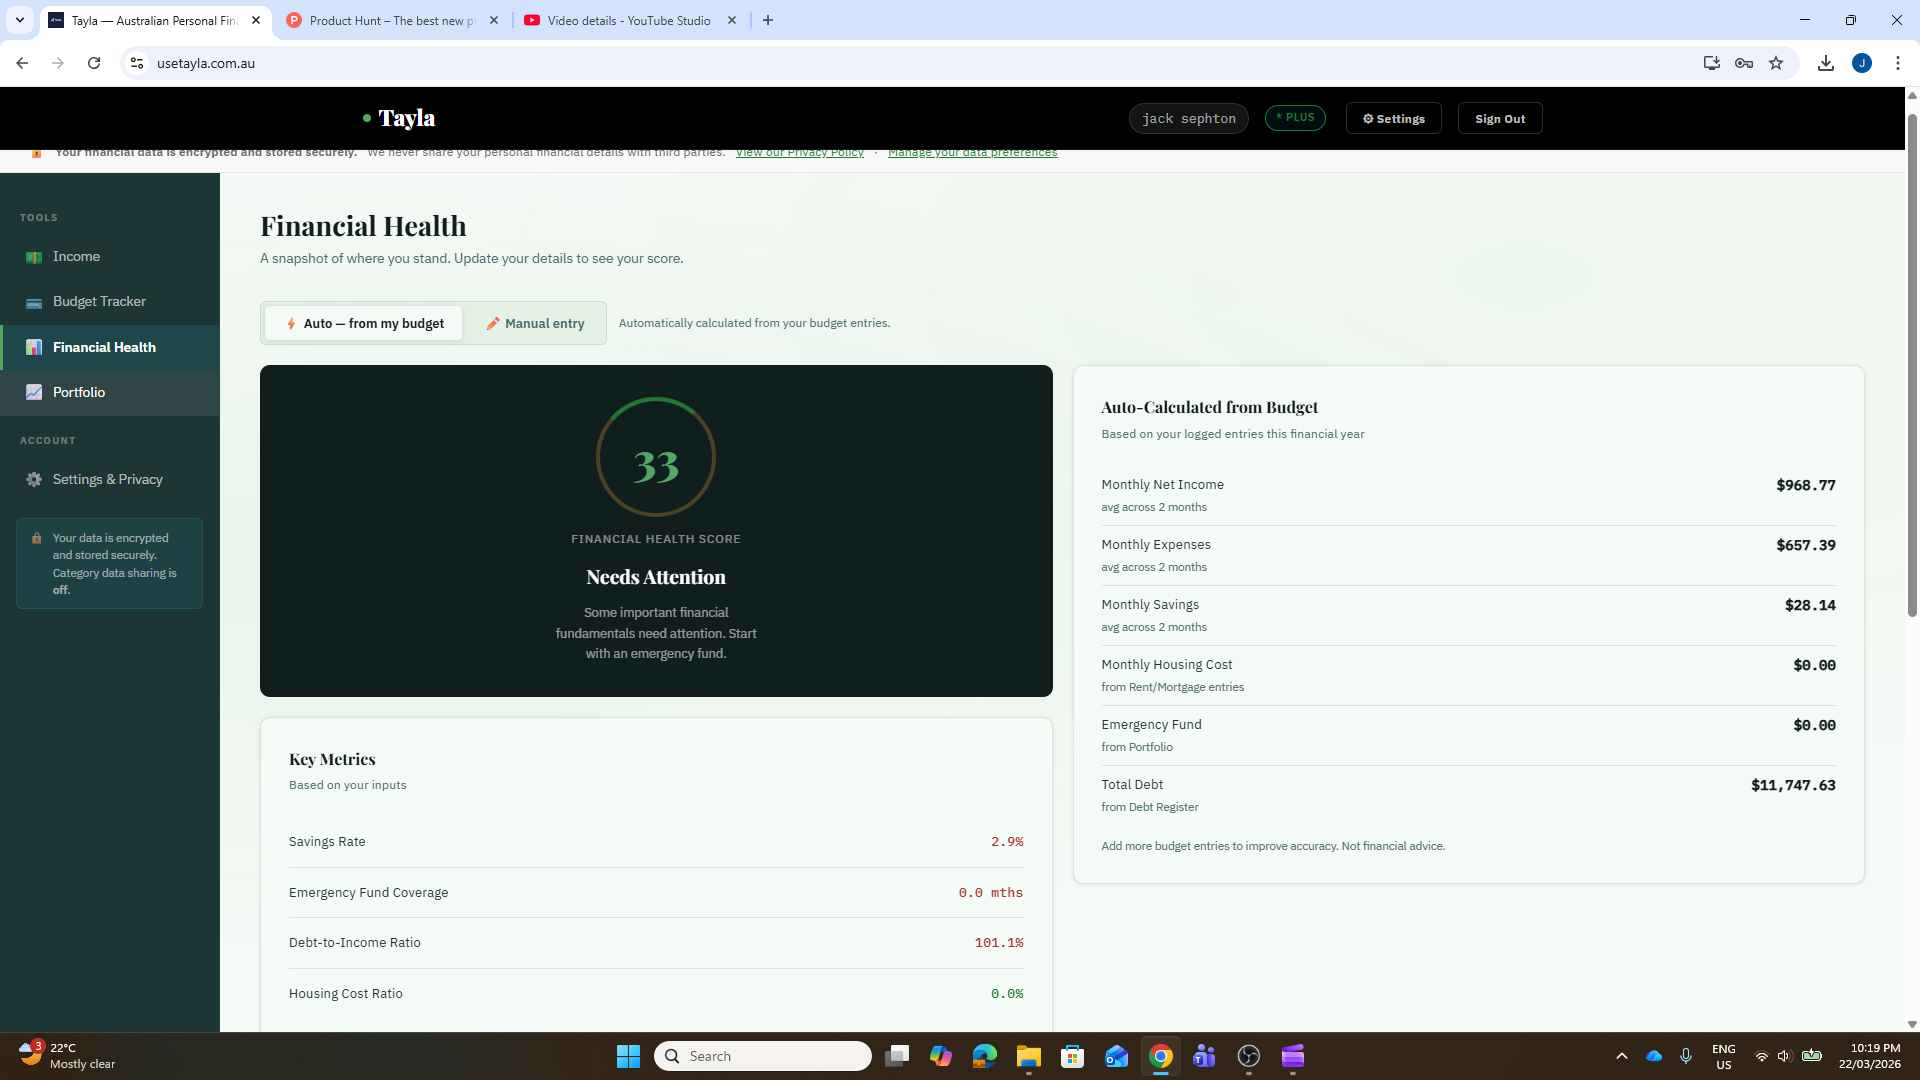Select Budget Tracker from the sidebar
Image resolution: width=1920 pixels, height=1080 pixels.
pos(99,301)
